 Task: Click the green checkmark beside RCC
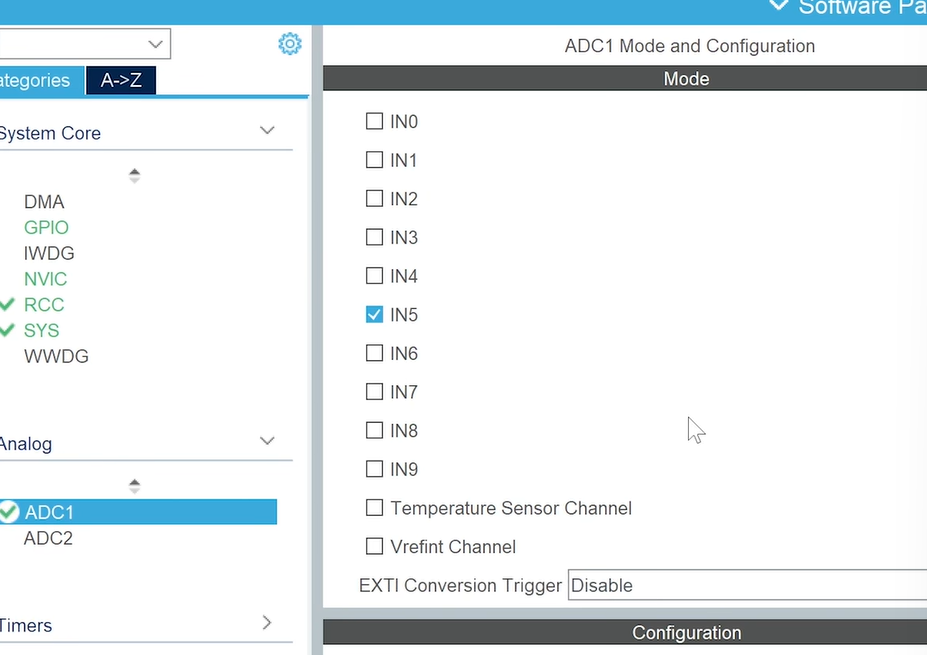pos(7,304)
